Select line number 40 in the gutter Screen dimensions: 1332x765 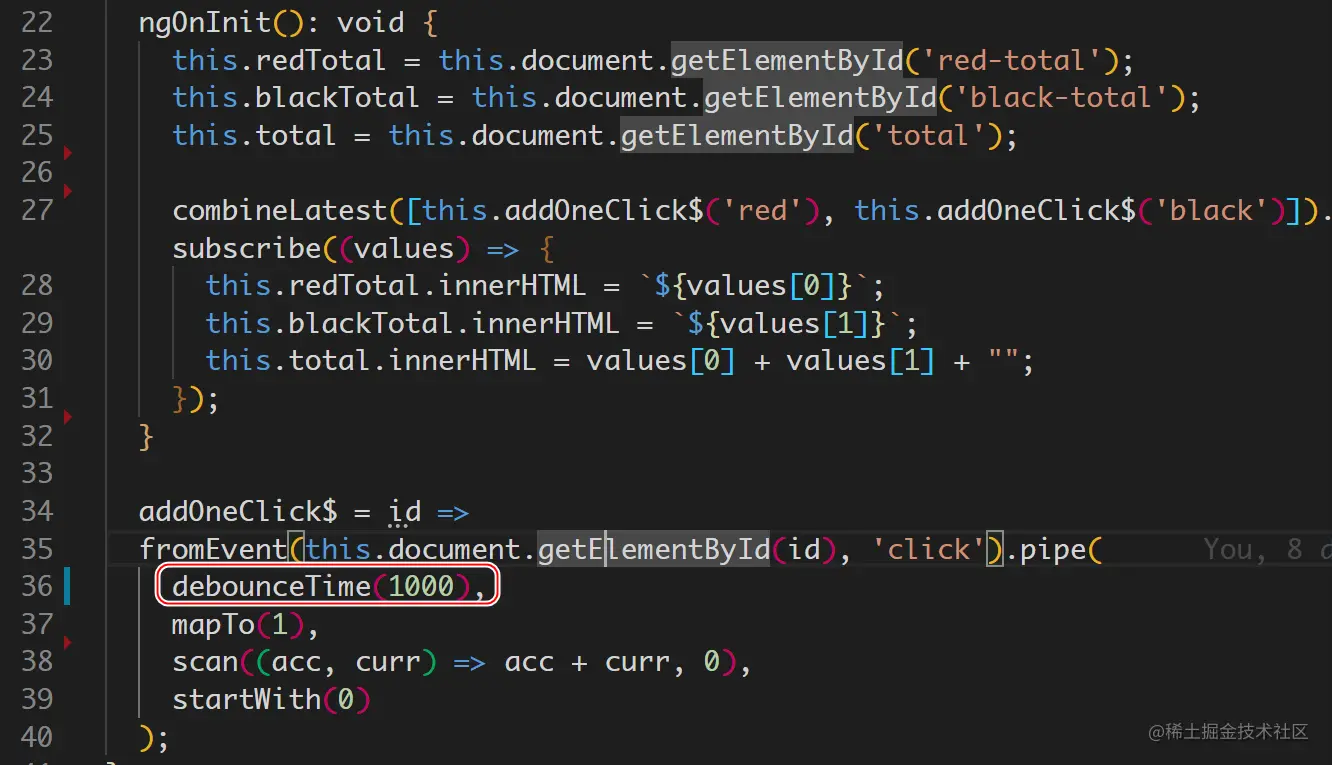pyautogui.click(x=36, y=737)
